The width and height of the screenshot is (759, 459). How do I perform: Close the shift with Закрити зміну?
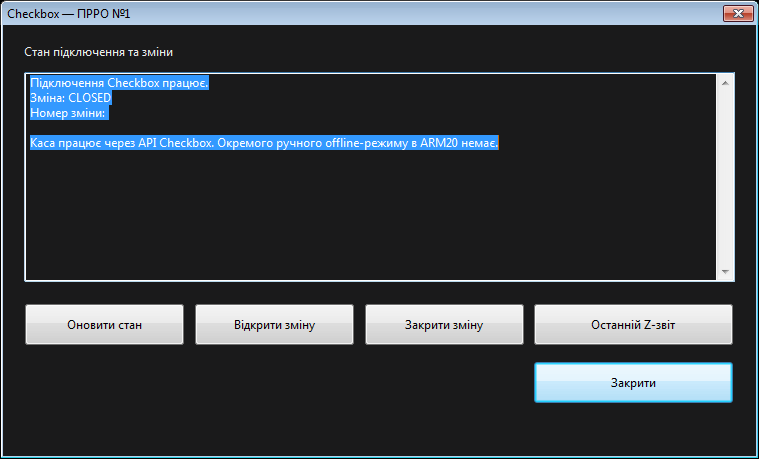(x=444, y=324)
